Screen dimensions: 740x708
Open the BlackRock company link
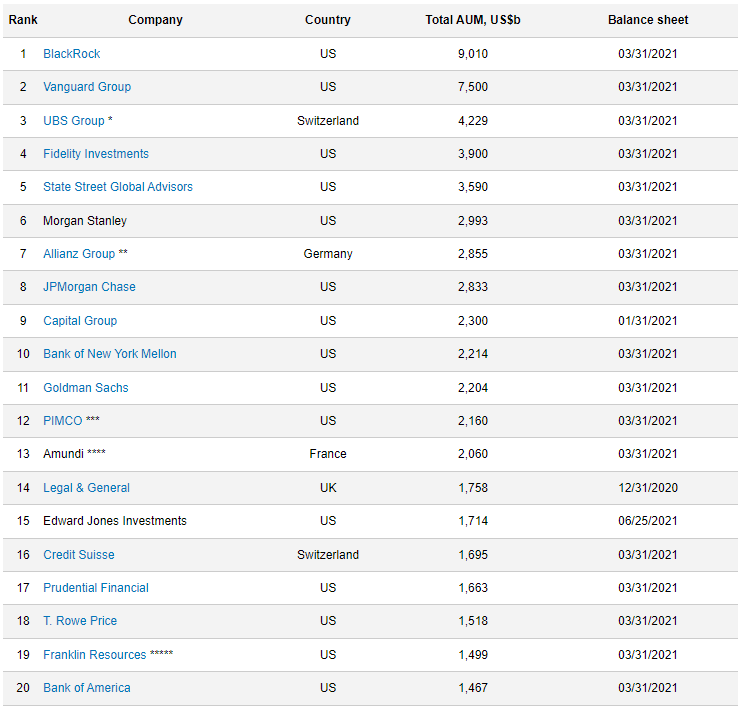point(71,54)
